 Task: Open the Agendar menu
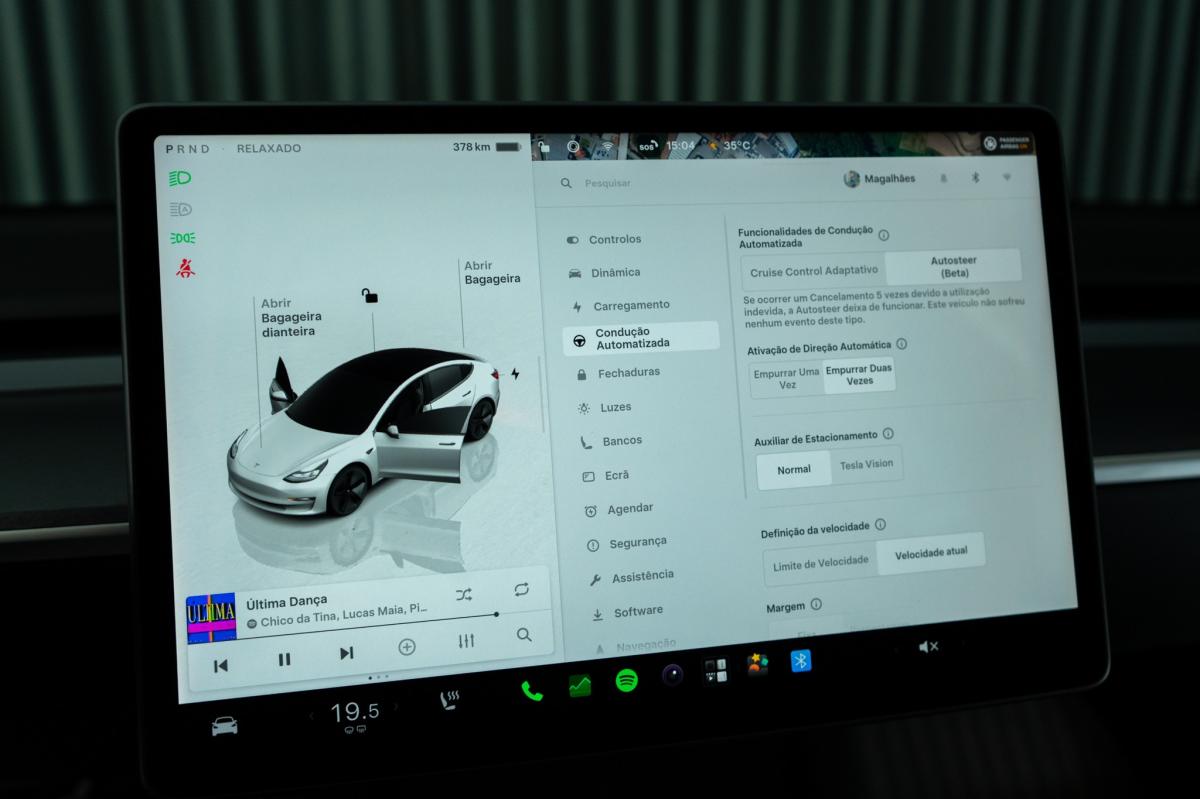click(618, 509)
